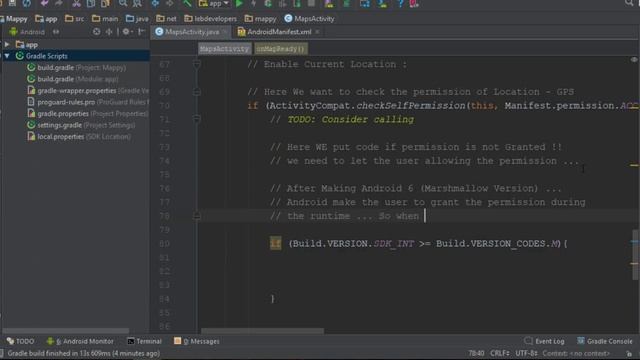Open the Android Monitor tool window

click(80, 341)
